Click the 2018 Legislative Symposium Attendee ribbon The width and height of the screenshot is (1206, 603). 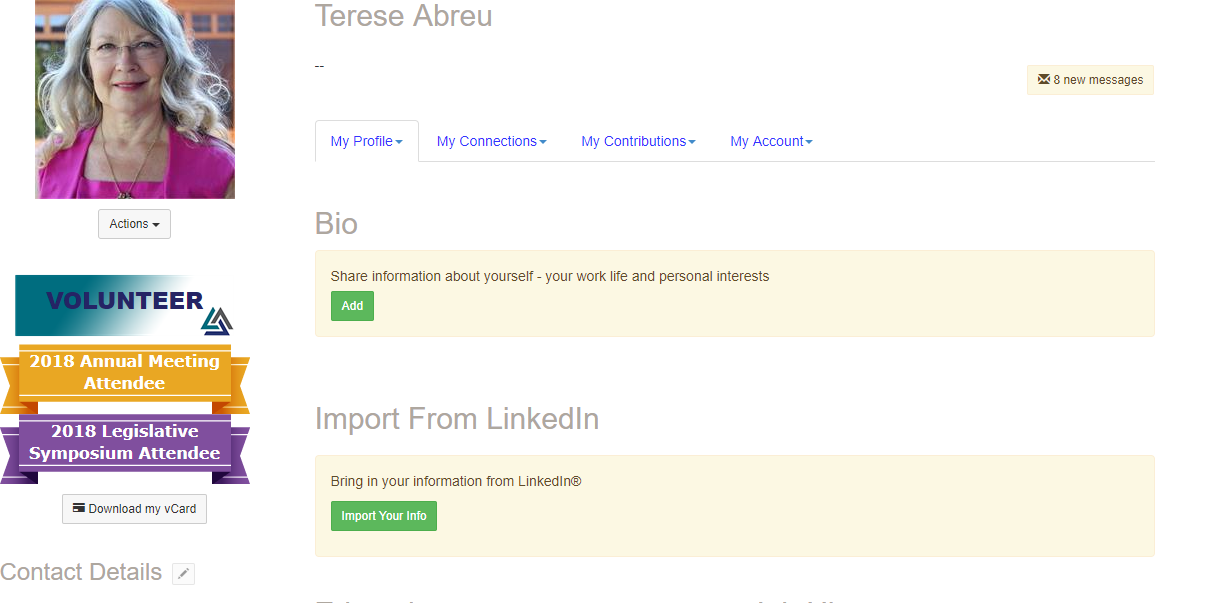click(x=125, y=441)
